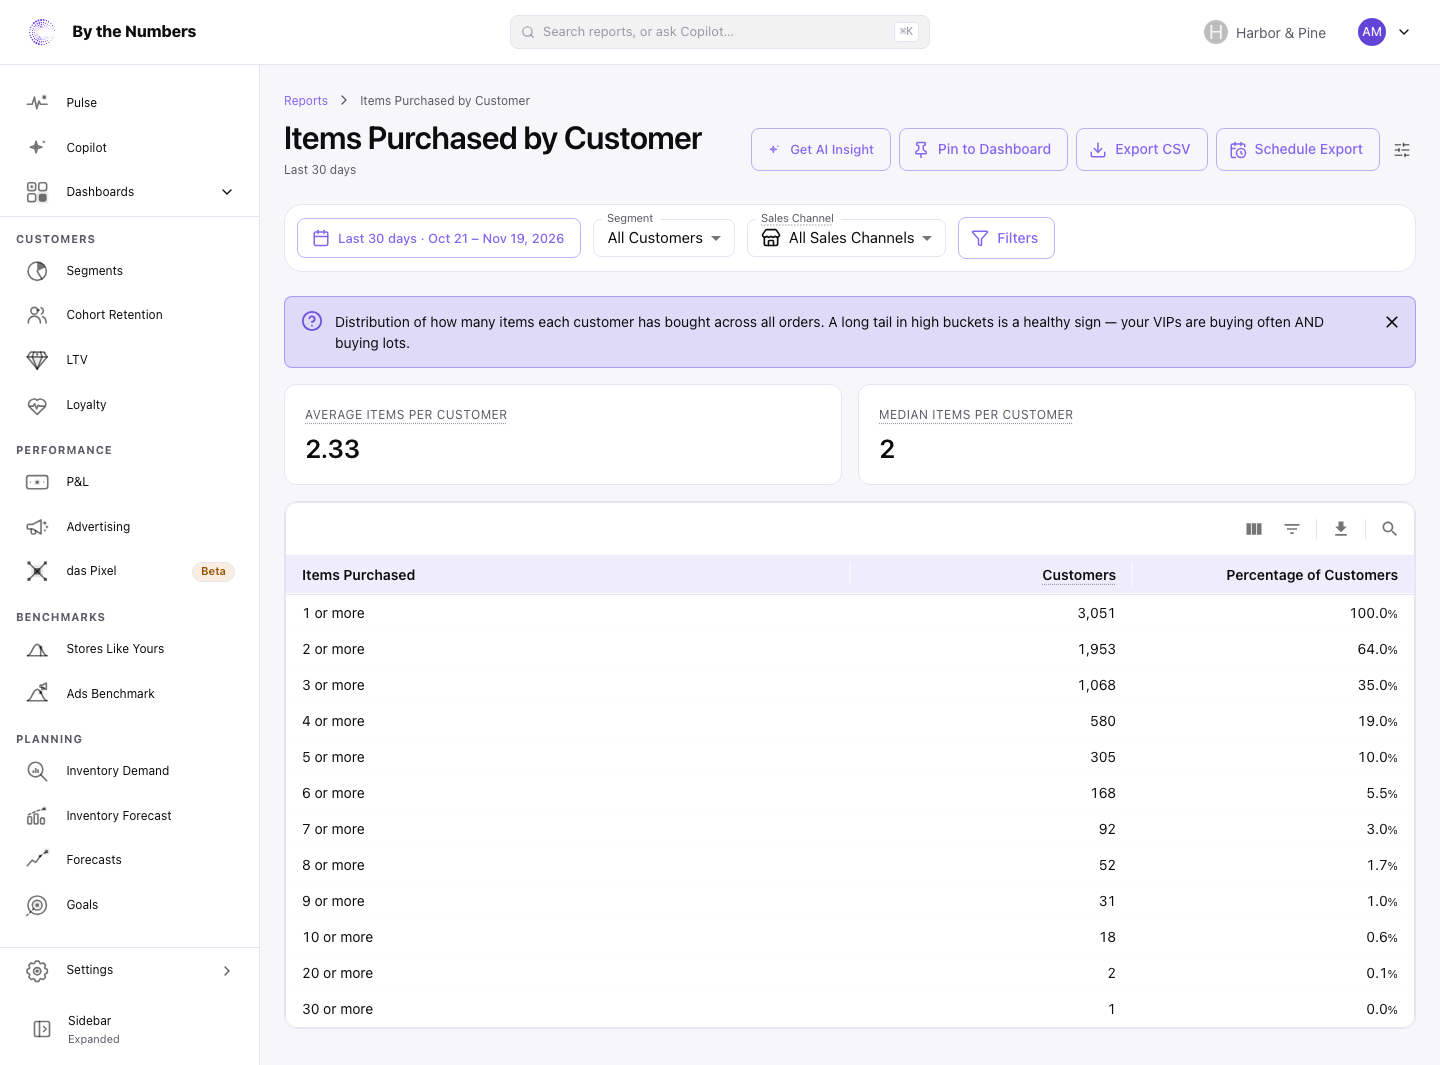Click the Goals target icon

click(37, 905)
